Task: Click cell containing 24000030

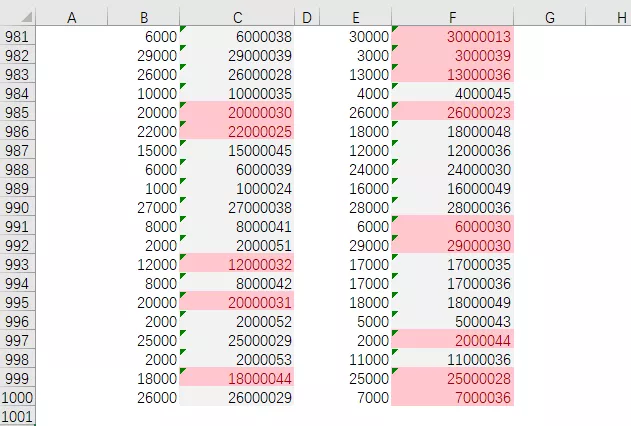Action: [x=452, y=169]
